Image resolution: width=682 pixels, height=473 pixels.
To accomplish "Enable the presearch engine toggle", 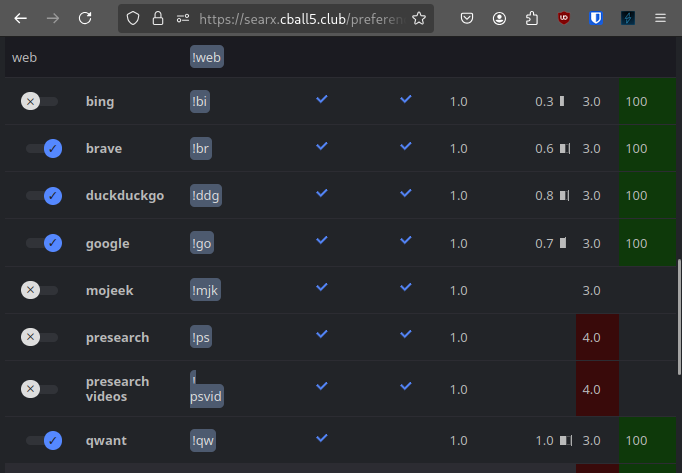I will (x=39, y=337).
